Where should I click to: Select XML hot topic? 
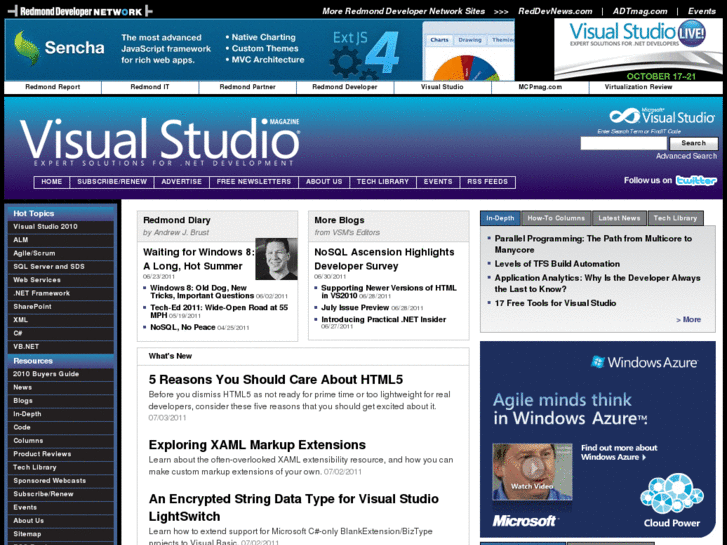click(61, 320)
